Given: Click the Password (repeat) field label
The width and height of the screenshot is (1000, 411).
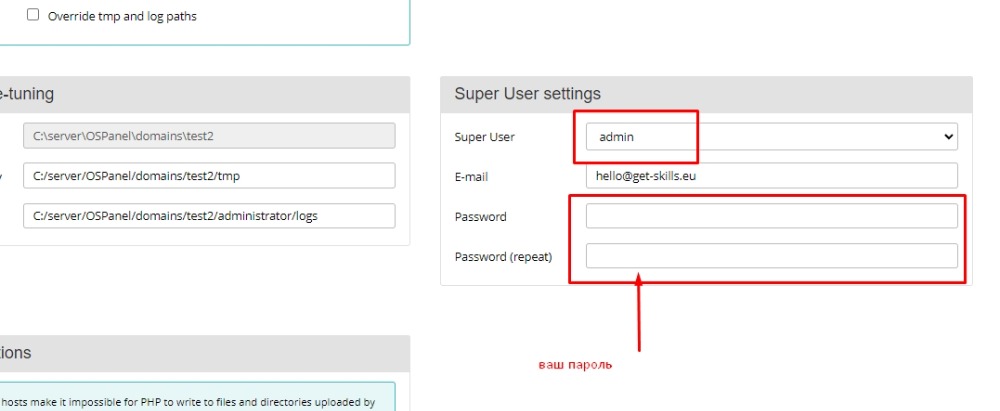Looking at the screenshot, I should 503,257.
